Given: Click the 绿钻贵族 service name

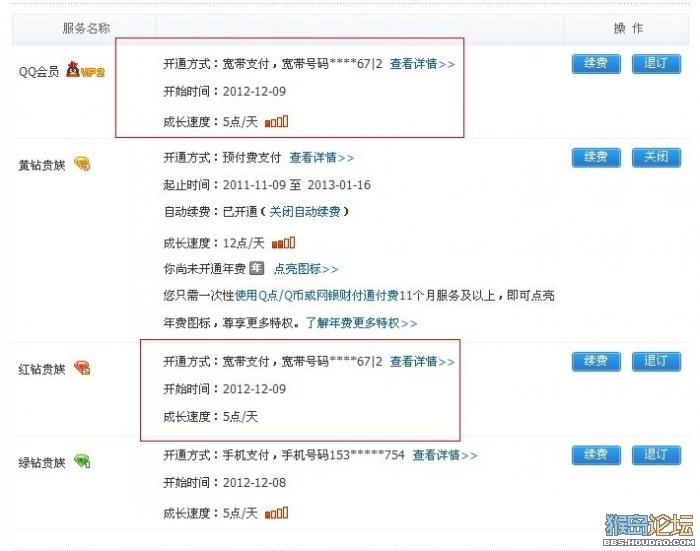Looking at the screenshot, I should tap(42, 462).
